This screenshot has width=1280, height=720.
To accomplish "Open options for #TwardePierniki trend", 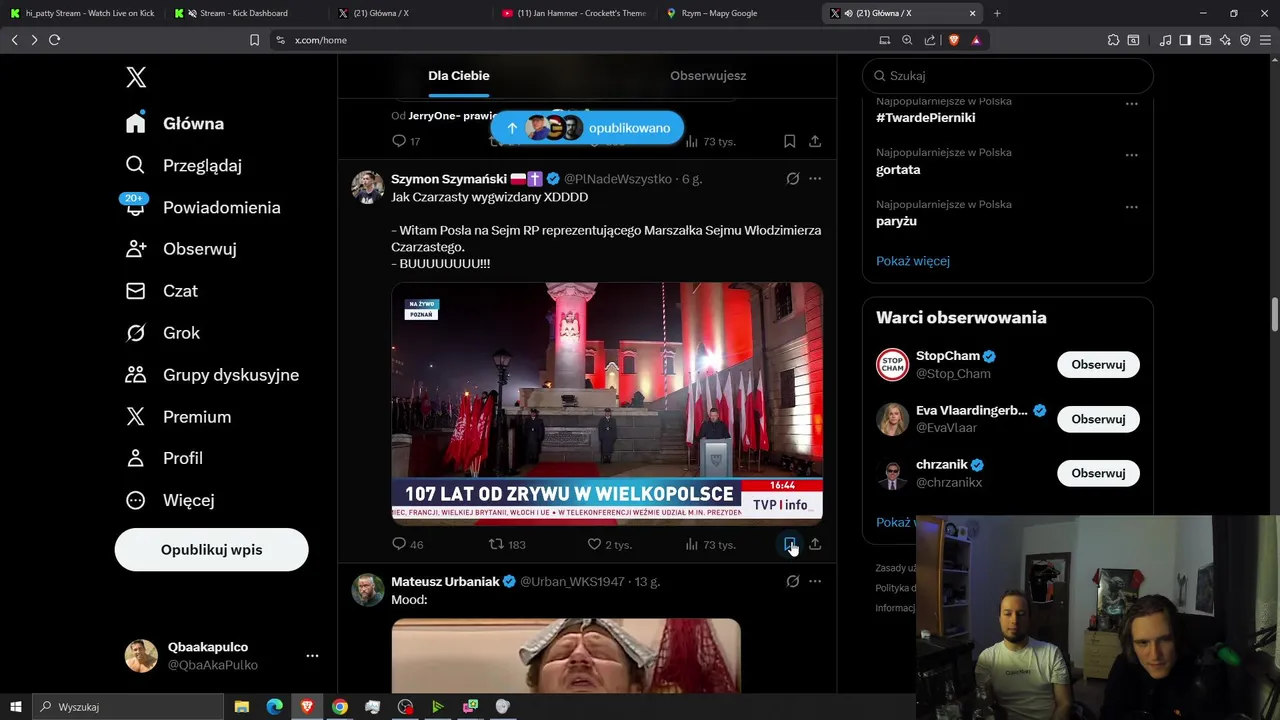I will pos(1132,103).
